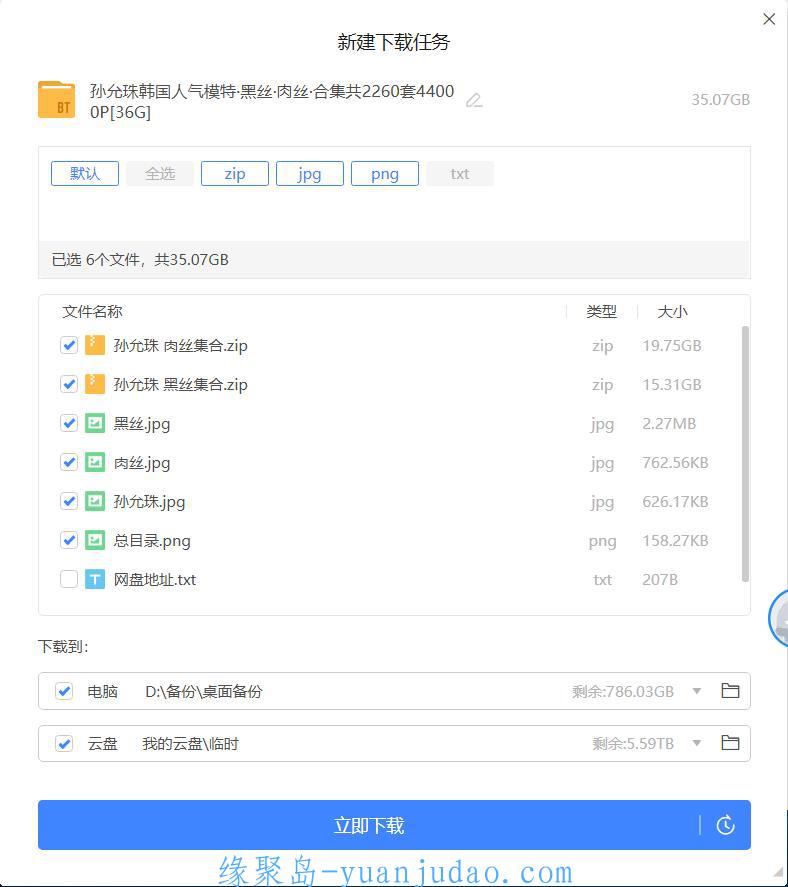Viewport: 788px width, 887px height.
Task: Expand the 电脑 path dropdown arrow
Action: pos(697,691)
